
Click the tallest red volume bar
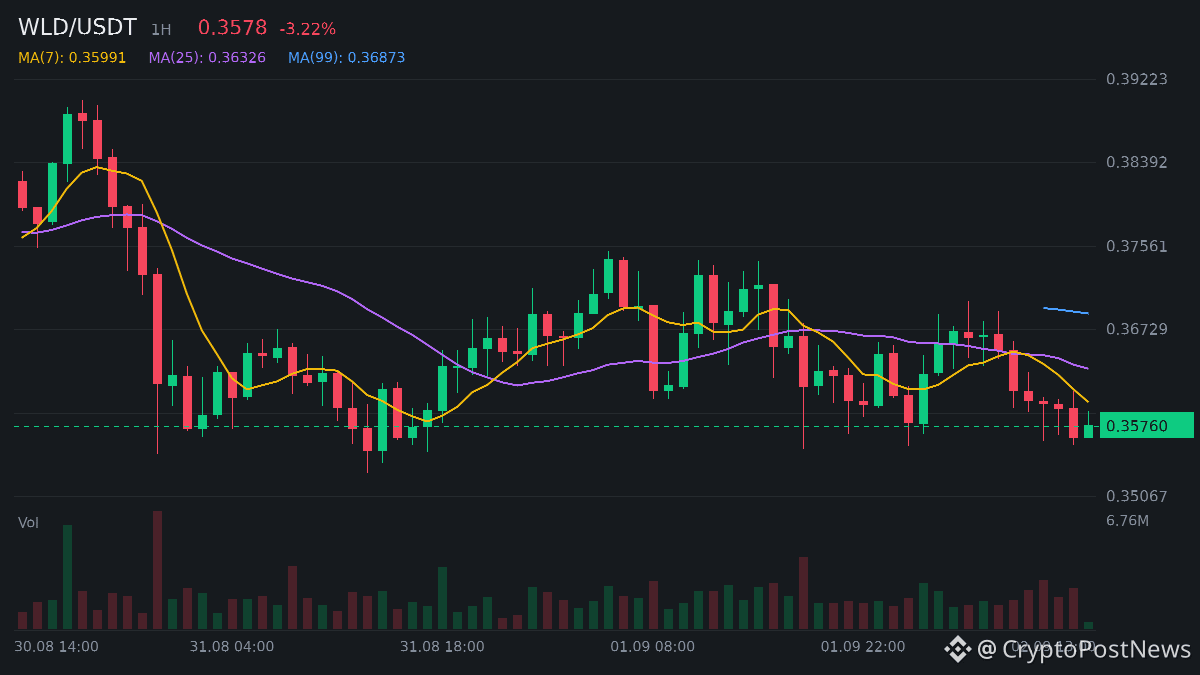pyautogui.click(x=157, y=570)
